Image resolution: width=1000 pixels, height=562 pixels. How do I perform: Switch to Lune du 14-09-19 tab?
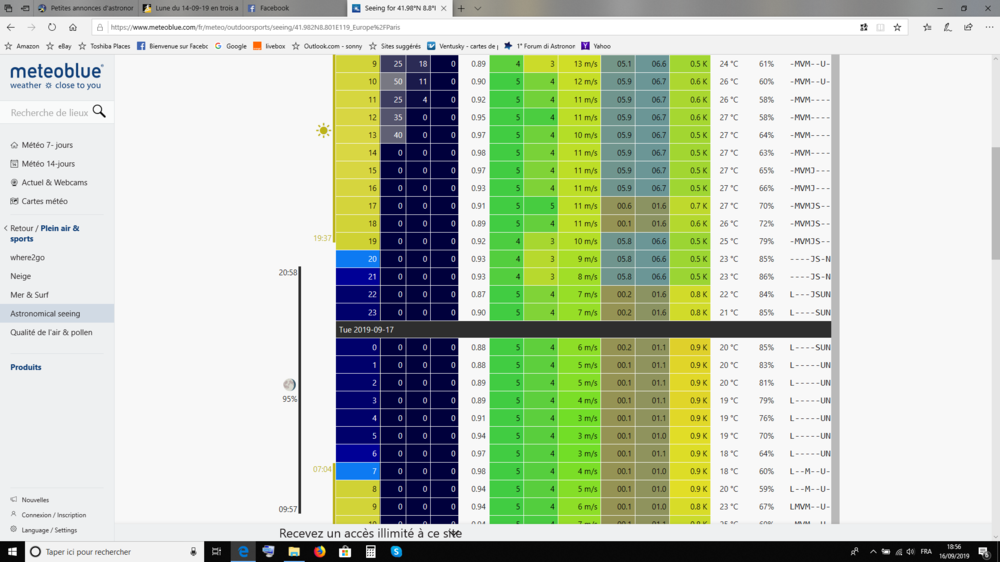(x=191, y=8)
